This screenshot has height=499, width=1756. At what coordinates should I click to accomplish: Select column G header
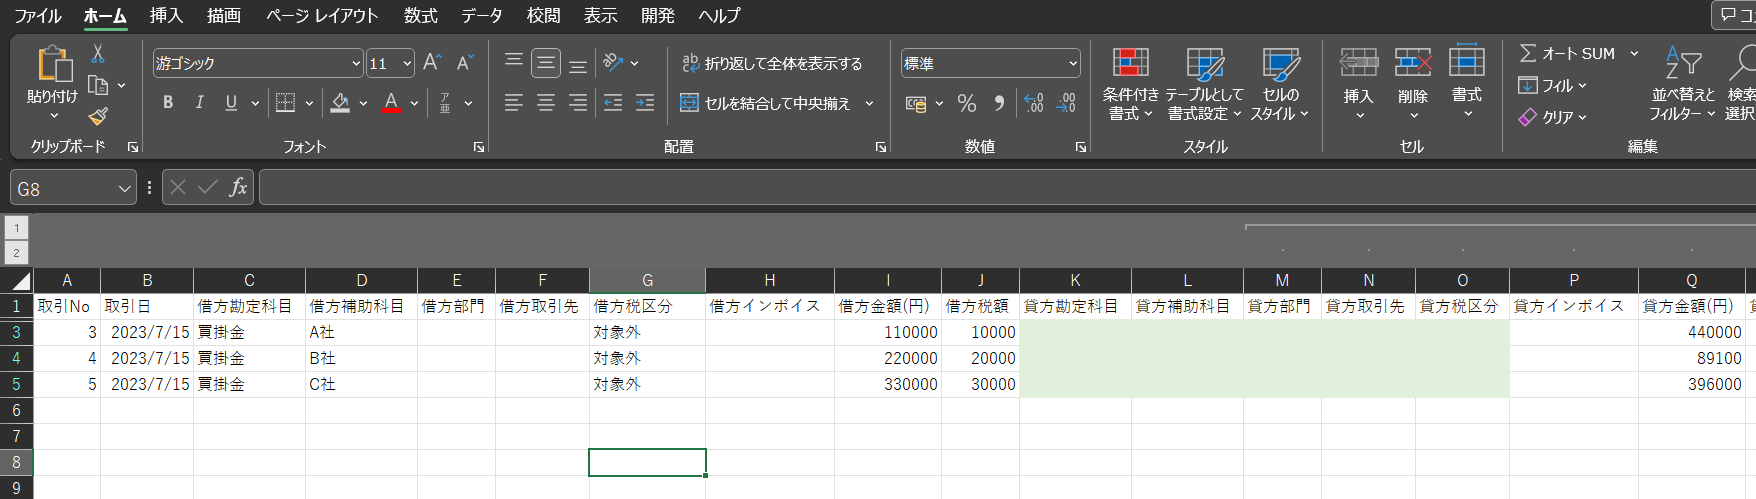(647, 280)
